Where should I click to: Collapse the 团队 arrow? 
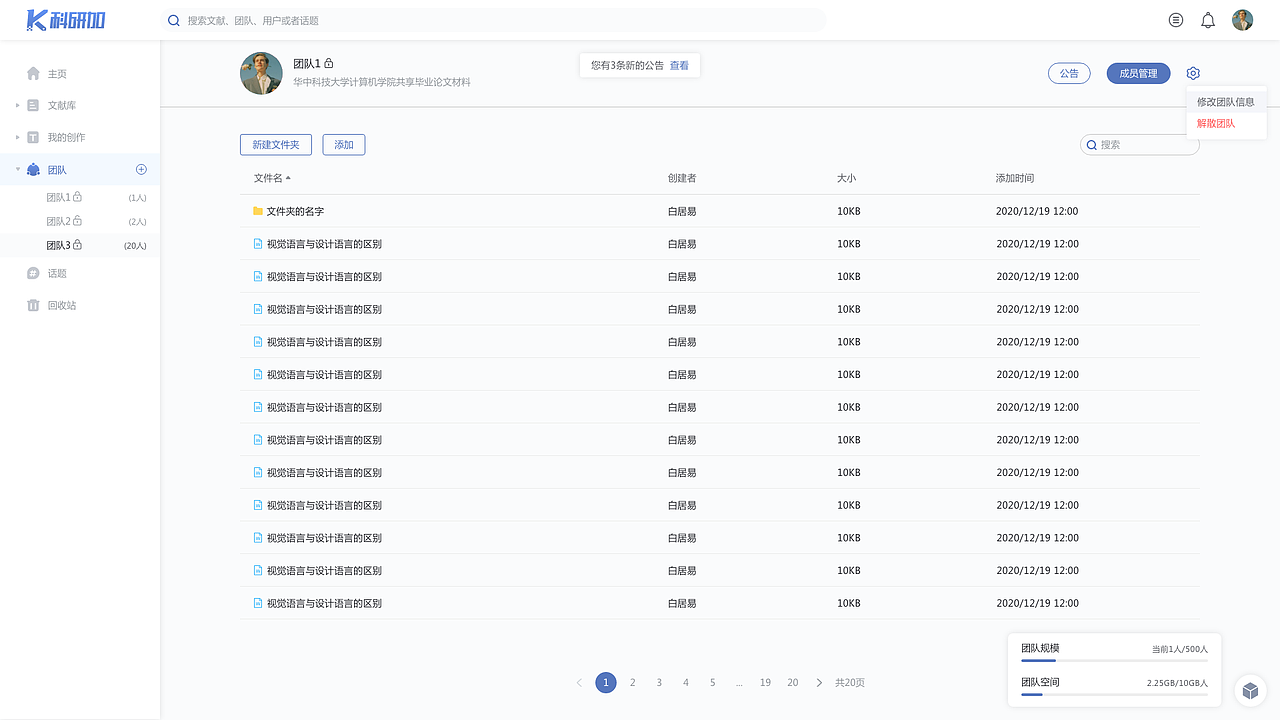pyautogui.click(x=17, y=170)
